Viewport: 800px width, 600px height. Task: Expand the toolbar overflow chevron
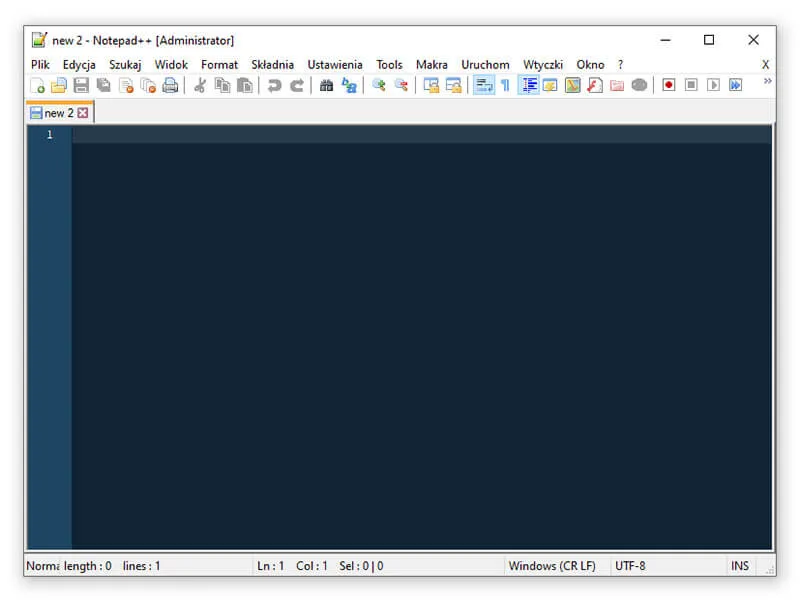click(767, 82)
